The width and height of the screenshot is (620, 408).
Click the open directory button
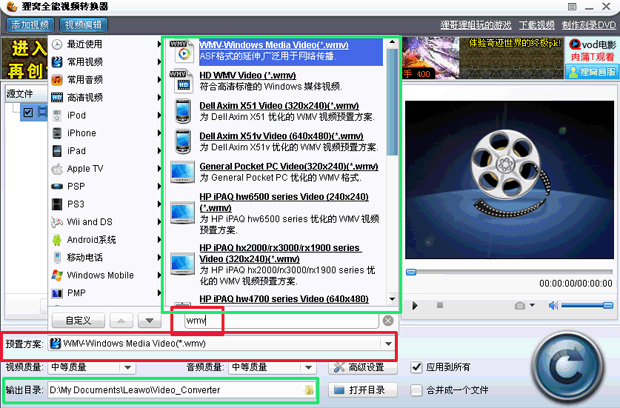(363, 390)
